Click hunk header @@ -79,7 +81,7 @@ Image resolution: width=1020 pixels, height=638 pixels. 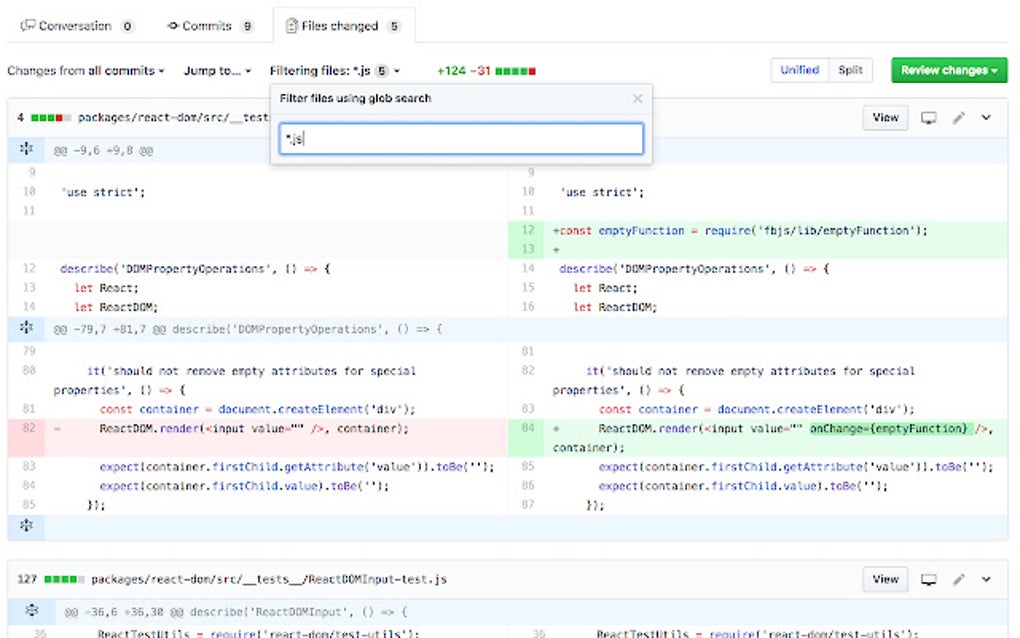pos(248,329)
